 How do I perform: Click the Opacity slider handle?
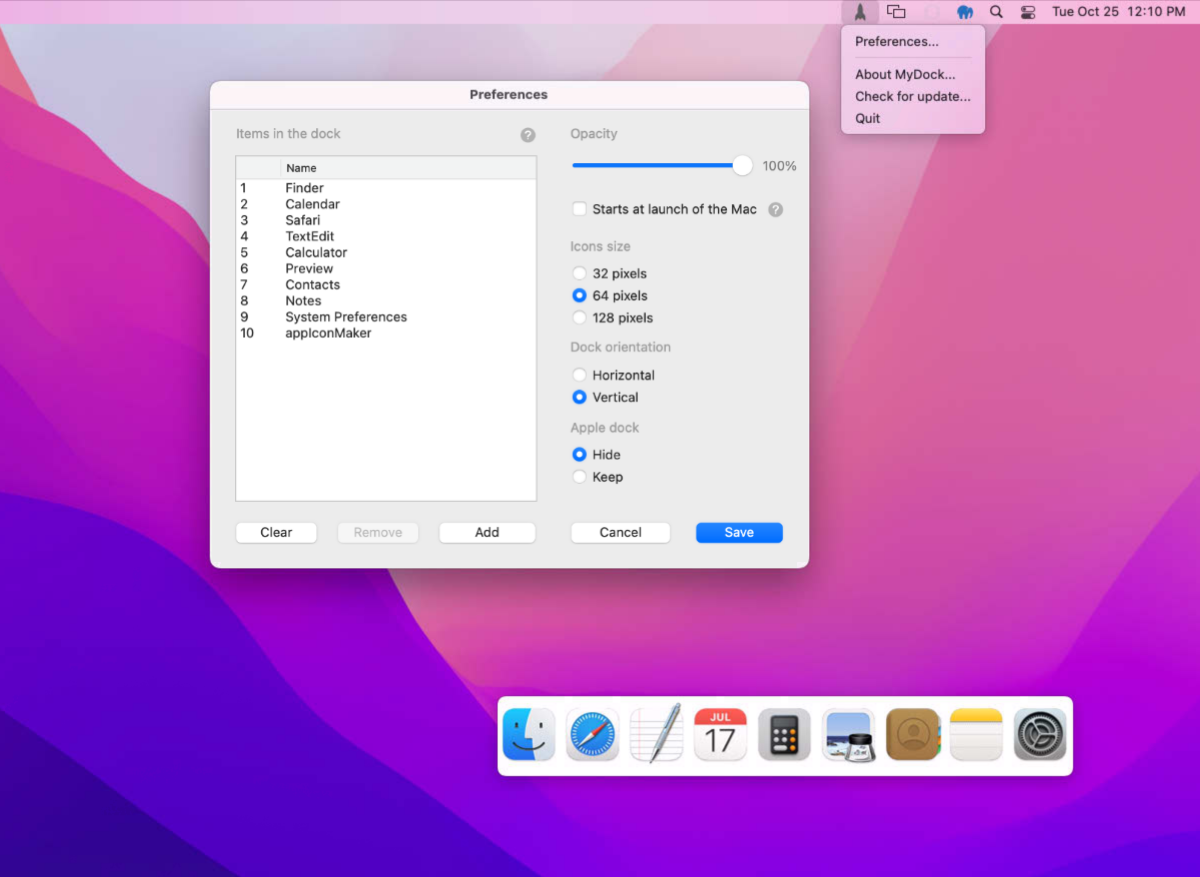tap(742, 166)
